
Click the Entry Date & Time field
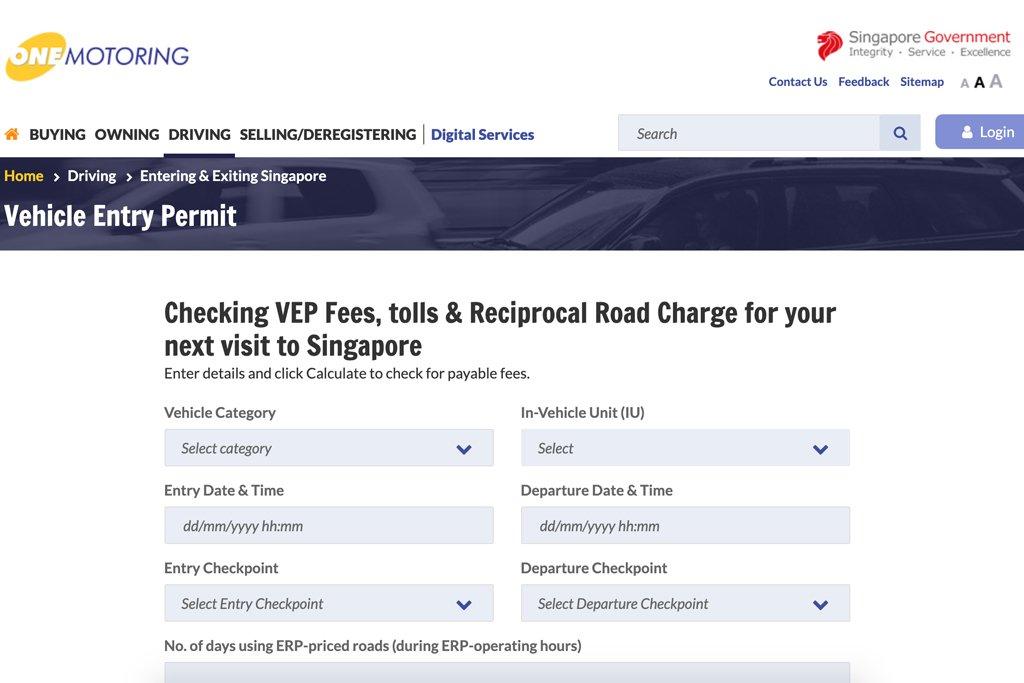(328, 526)
